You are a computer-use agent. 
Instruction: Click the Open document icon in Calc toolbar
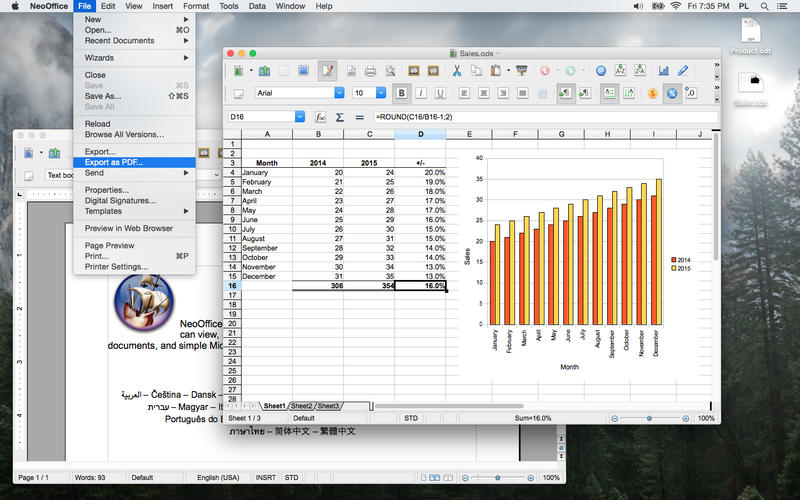point(264,70)
